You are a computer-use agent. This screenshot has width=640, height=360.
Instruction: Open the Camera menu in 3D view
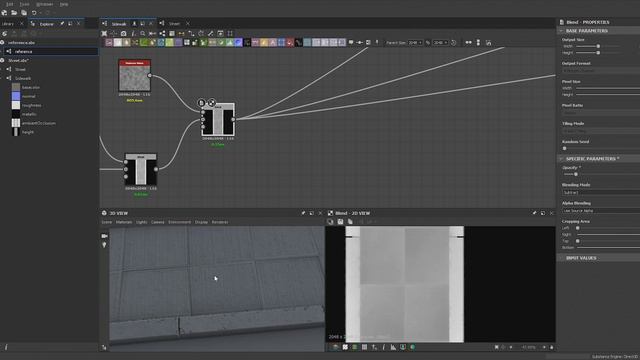click(x=158, y=222)
